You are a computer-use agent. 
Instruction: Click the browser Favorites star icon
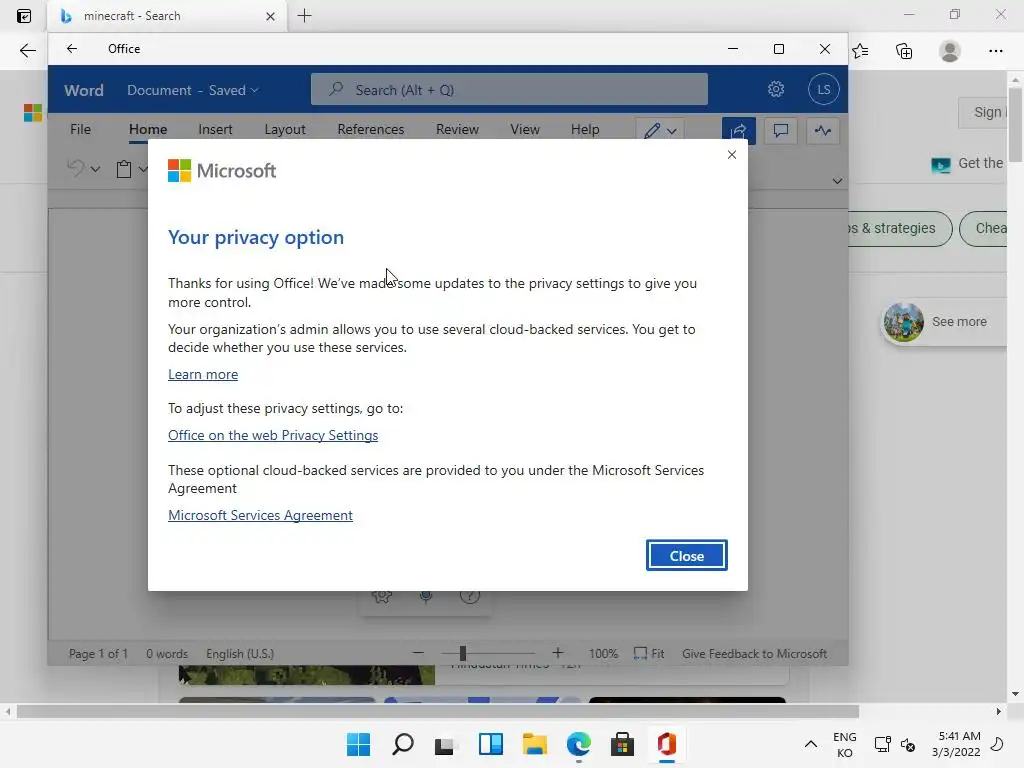click(x=861, y=51)
